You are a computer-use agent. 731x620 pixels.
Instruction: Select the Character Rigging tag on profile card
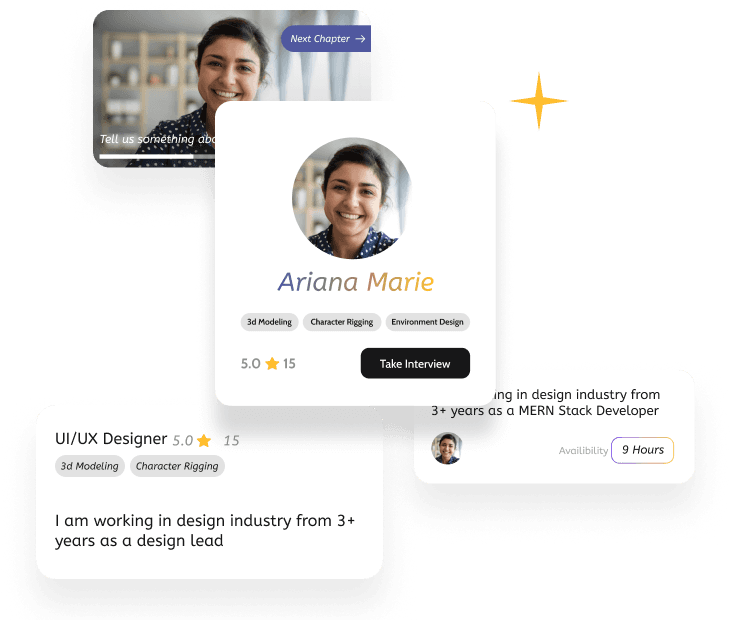[x=342, y=322]
